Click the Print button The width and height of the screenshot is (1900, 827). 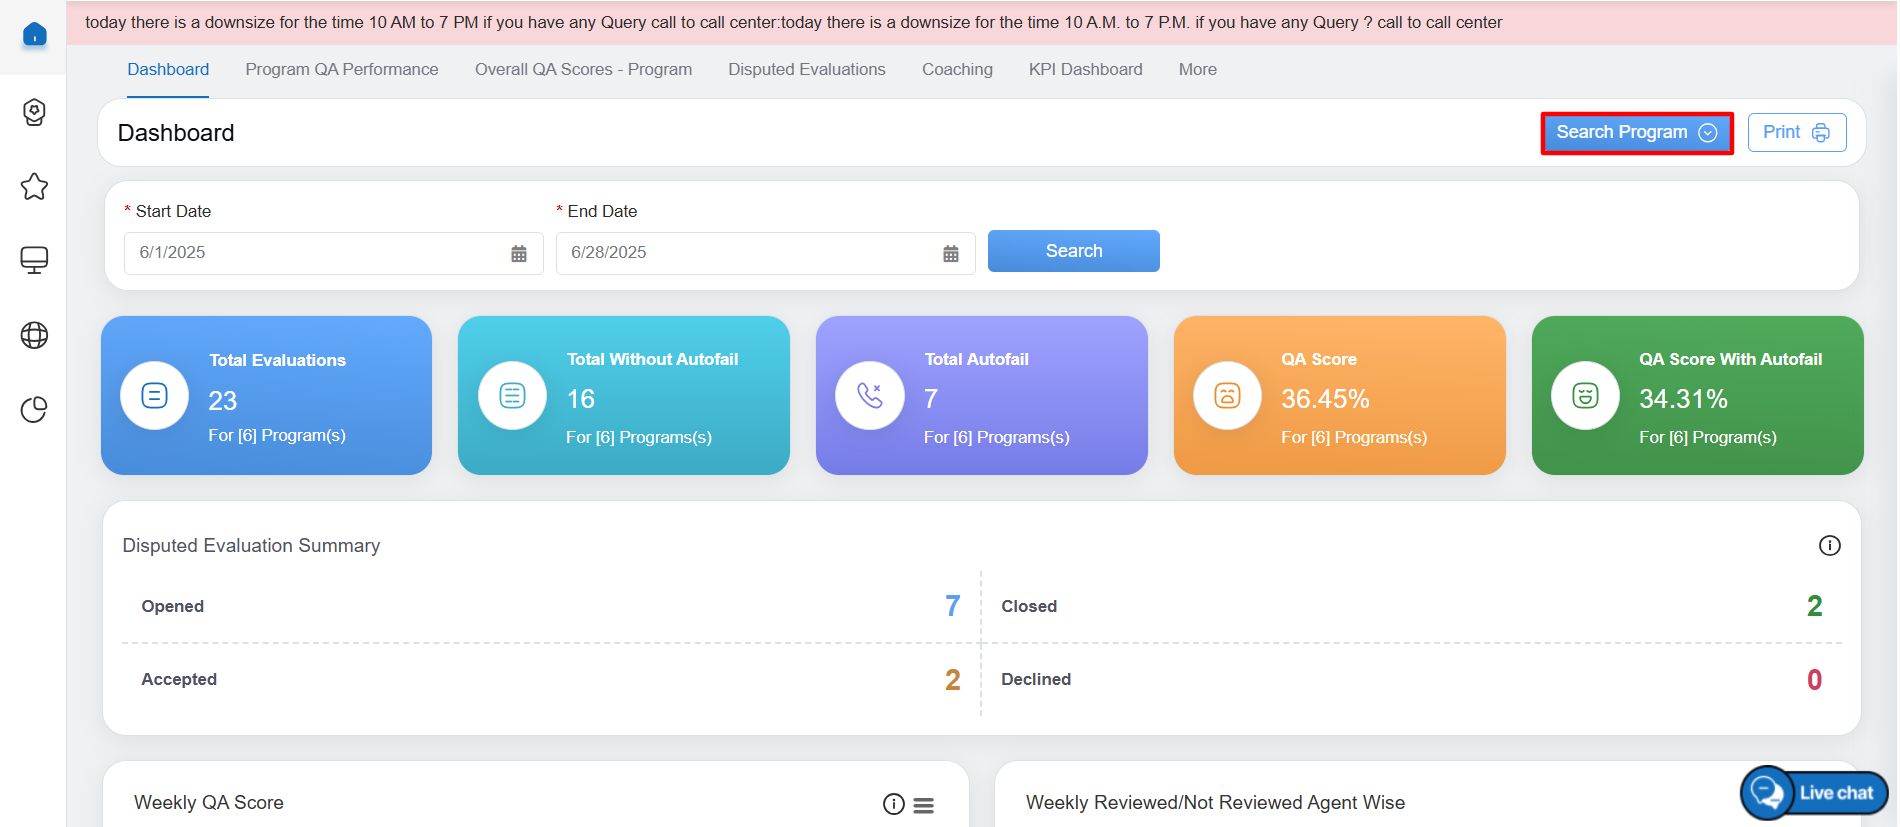point(1796,133)
